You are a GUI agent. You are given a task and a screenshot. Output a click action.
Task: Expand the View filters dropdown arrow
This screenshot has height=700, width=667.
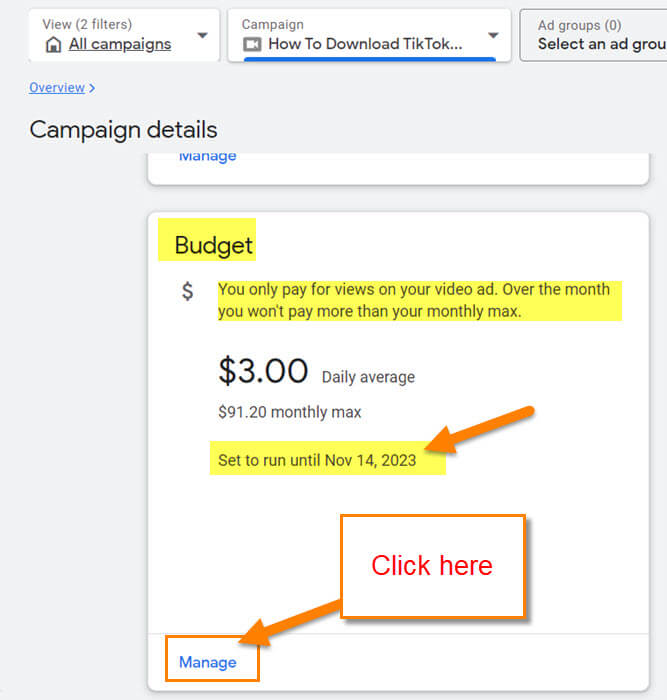(x=203, y=35)
